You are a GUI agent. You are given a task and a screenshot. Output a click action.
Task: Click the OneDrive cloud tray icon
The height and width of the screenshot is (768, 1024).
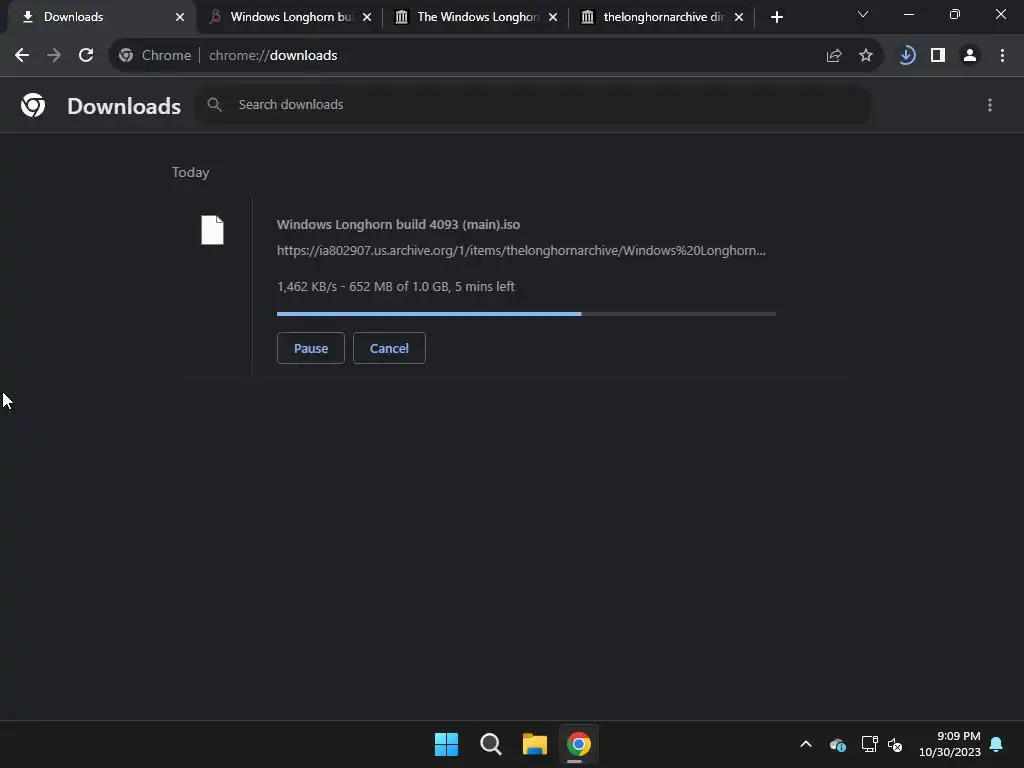[x=838, y=744]
